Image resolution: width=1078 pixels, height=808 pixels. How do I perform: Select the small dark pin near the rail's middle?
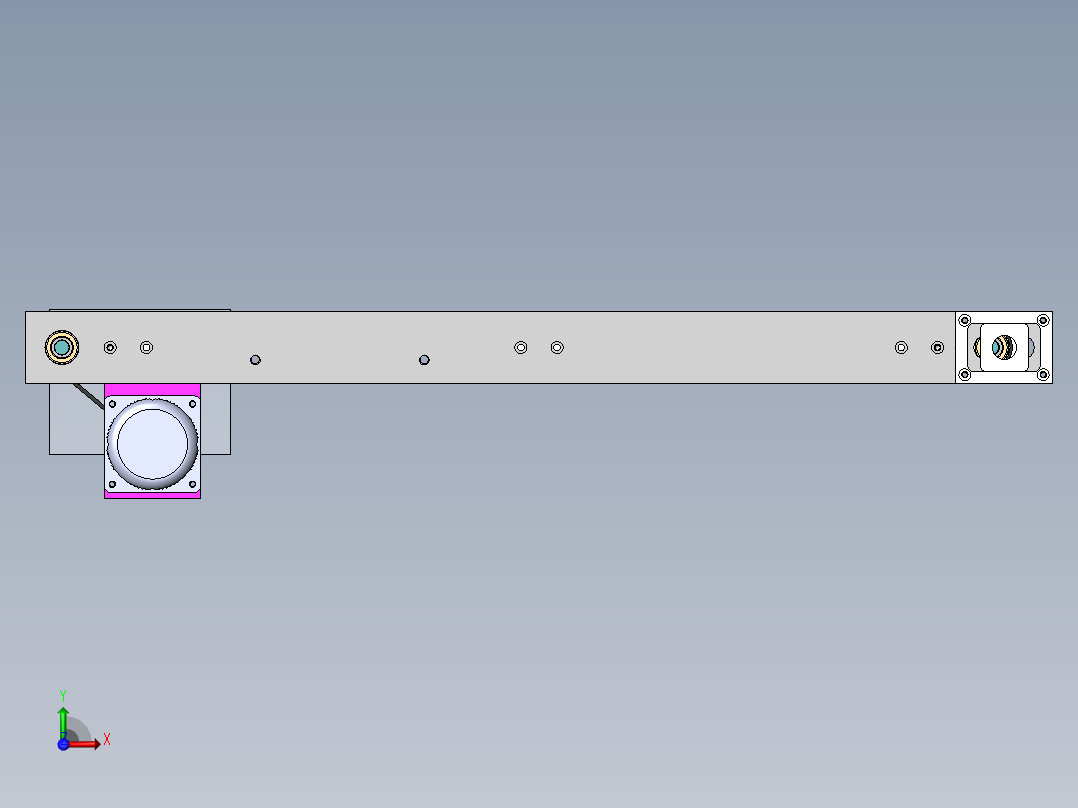click(424, 360)
